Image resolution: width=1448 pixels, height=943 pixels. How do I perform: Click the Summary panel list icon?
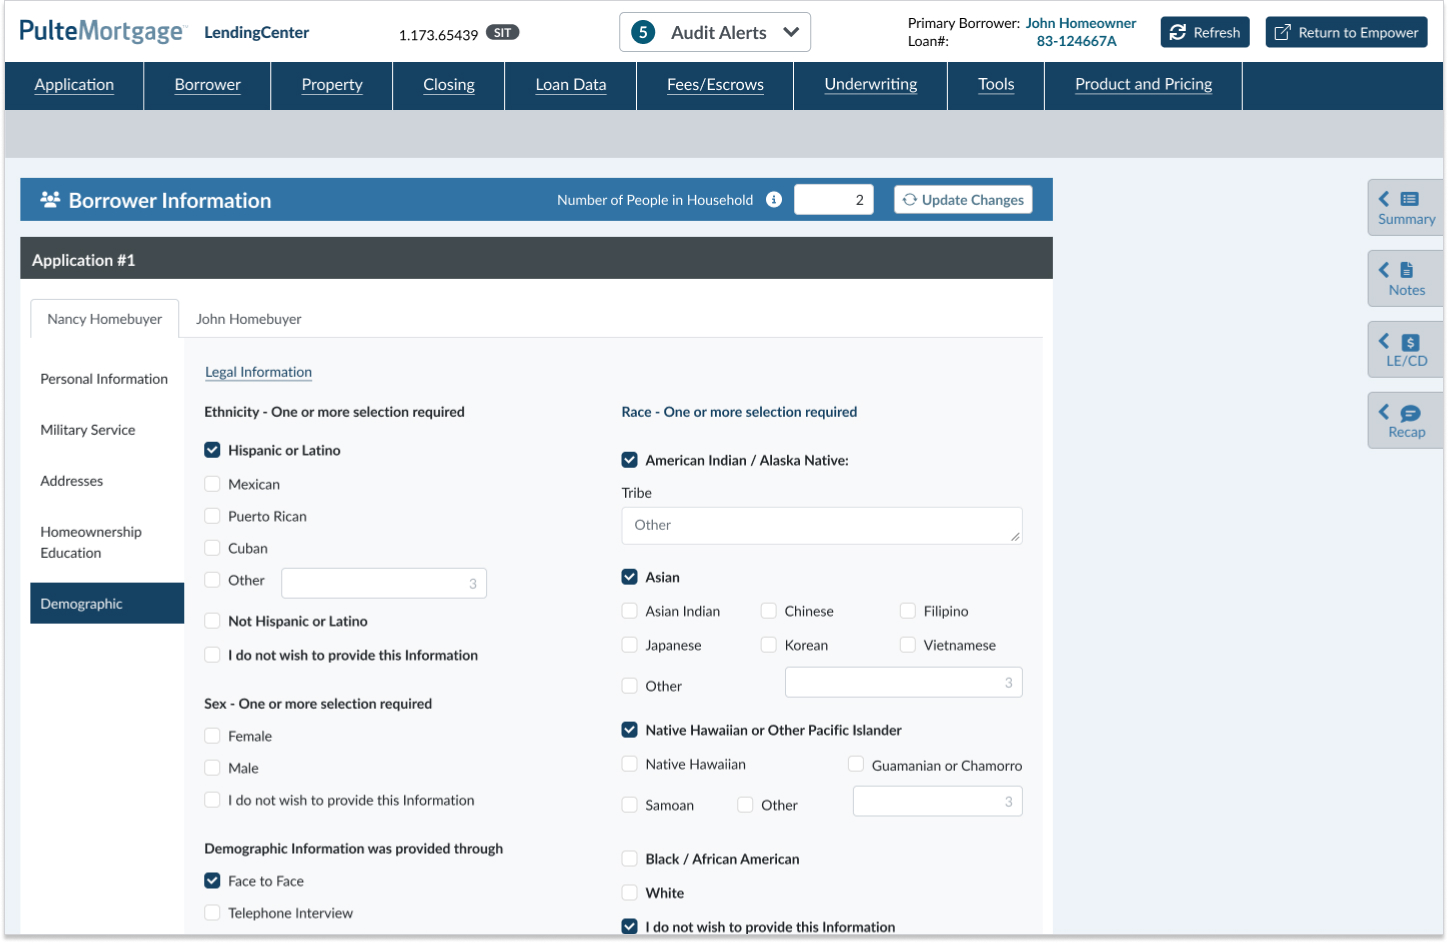(x=1410, y=199)
